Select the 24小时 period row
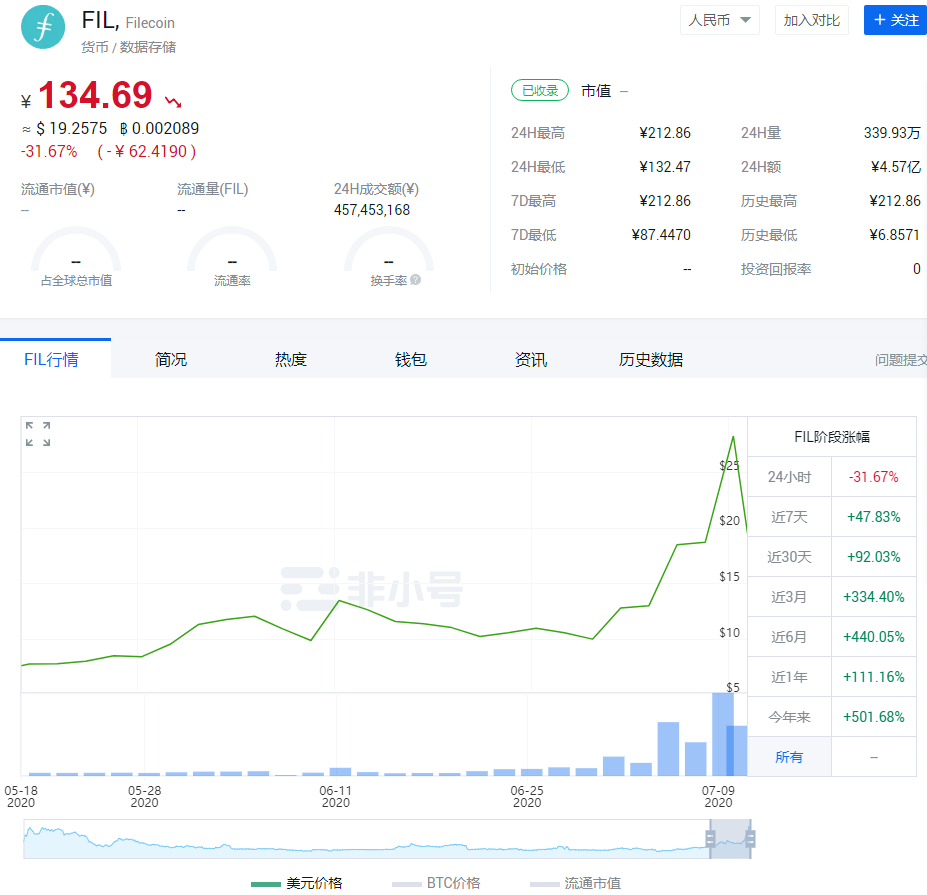 pyautogui.click(x=832, y=476)
